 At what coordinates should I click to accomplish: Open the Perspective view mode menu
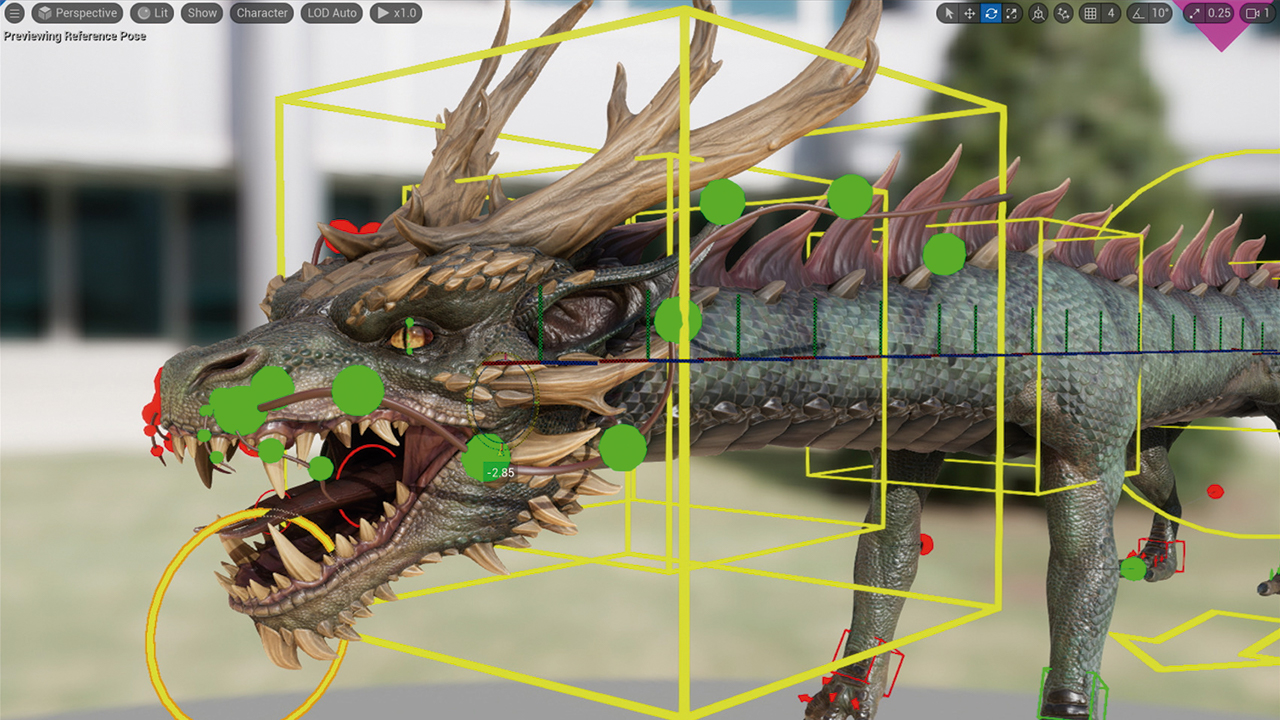(77, 13)
